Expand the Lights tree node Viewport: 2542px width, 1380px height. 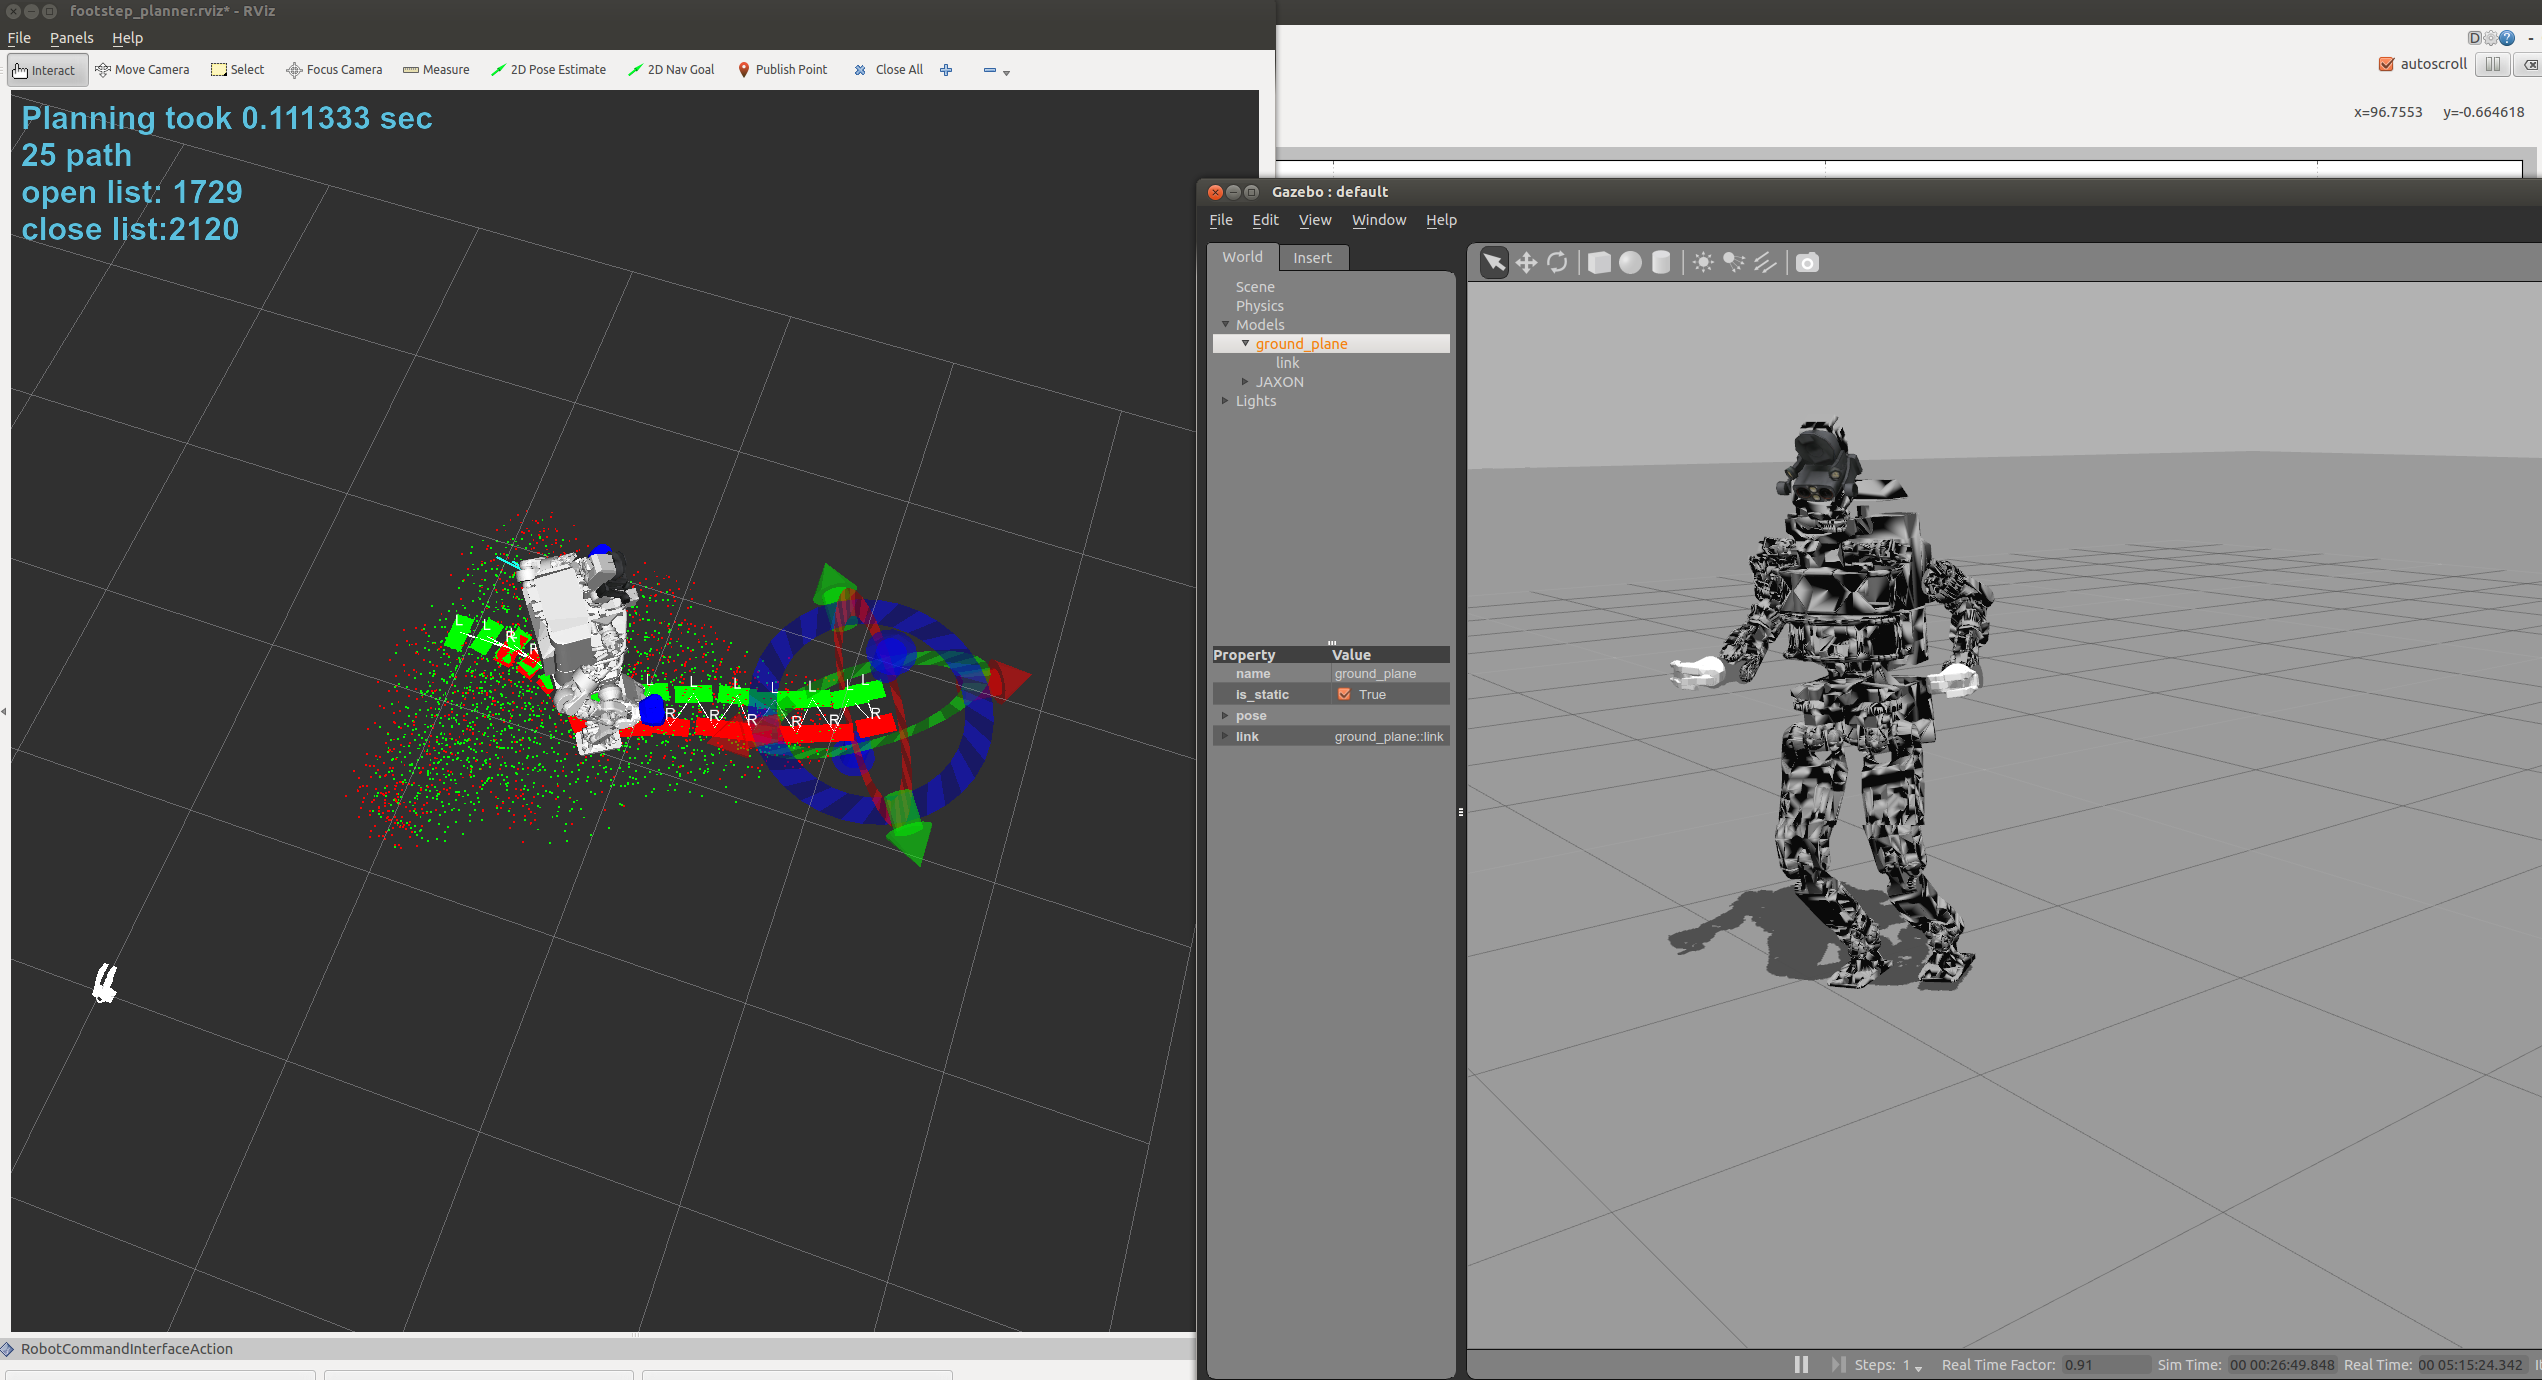(1225, 401)
